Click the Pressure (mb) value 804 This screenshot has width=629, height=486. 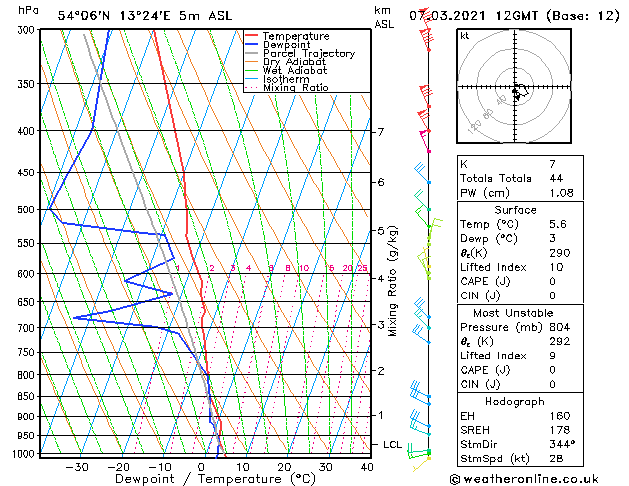560,327
